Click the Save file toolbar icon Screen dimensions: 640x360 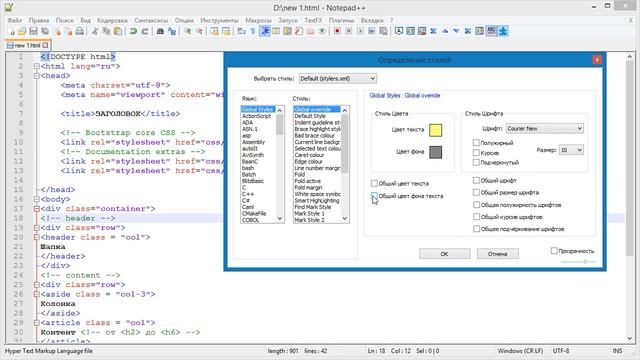pyautogui.click(x=33, y=31)
